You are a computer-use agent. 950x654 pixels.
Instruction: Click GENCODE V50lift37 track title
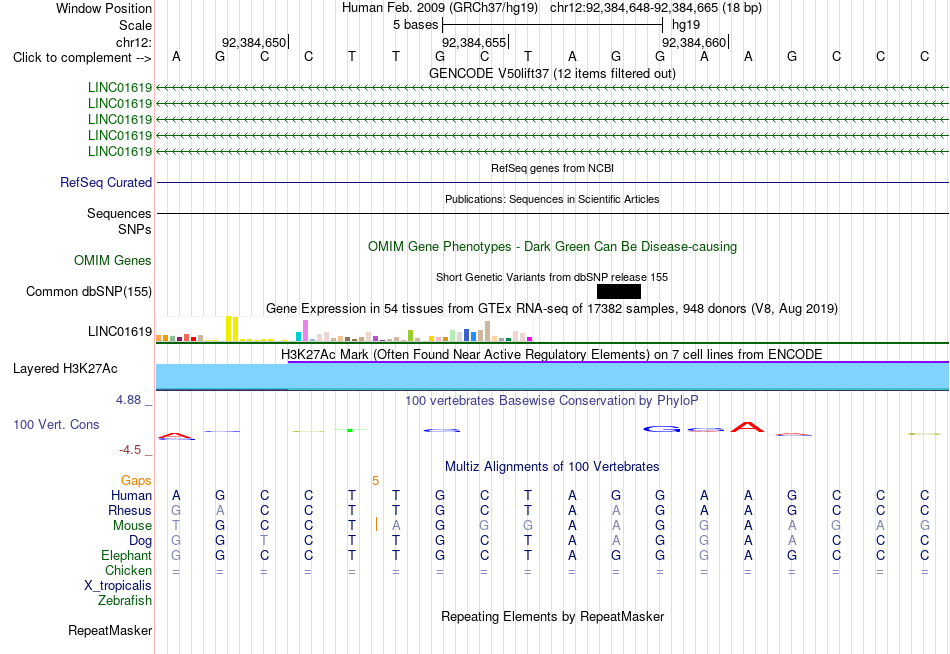point(552,73)
